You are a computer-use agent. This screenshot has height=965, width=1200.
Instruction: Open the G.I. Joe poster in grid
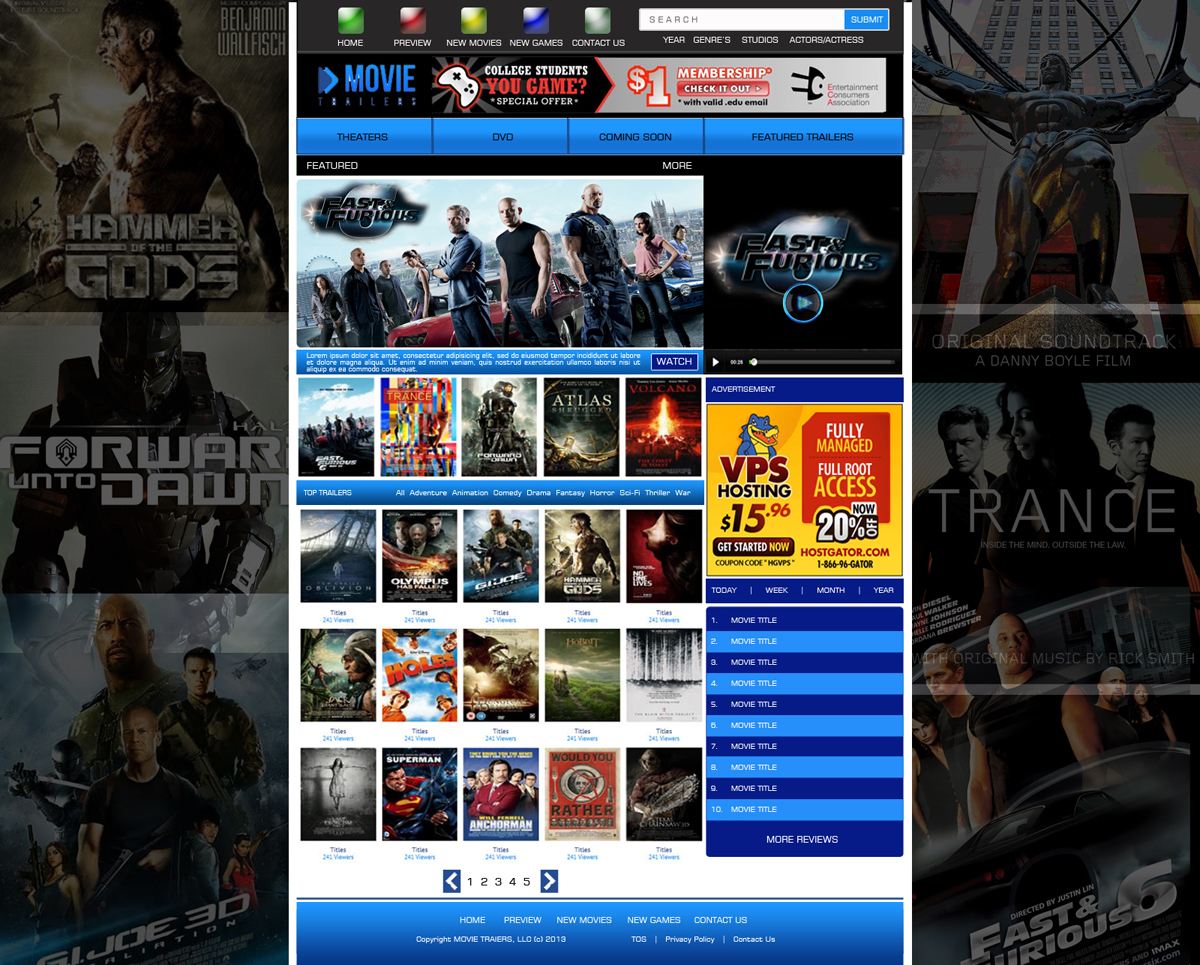click(501, 556)
